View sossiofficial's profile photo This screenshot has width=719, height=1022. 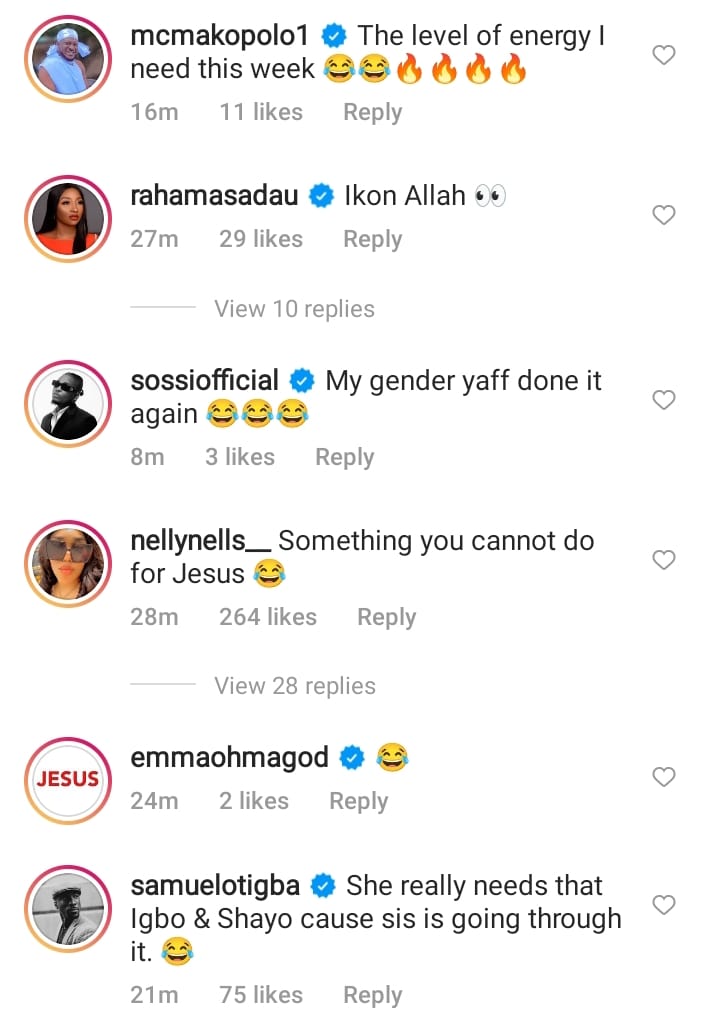(68, 403)
